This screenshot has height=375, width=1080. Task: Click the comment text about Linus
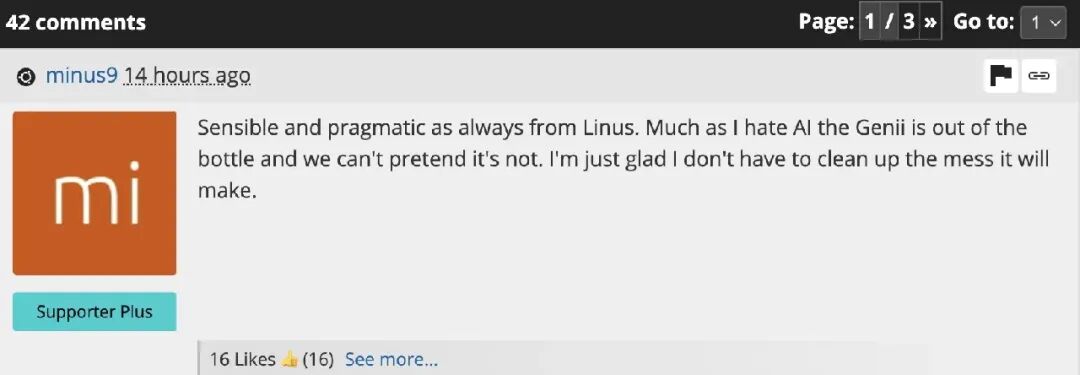623,159
